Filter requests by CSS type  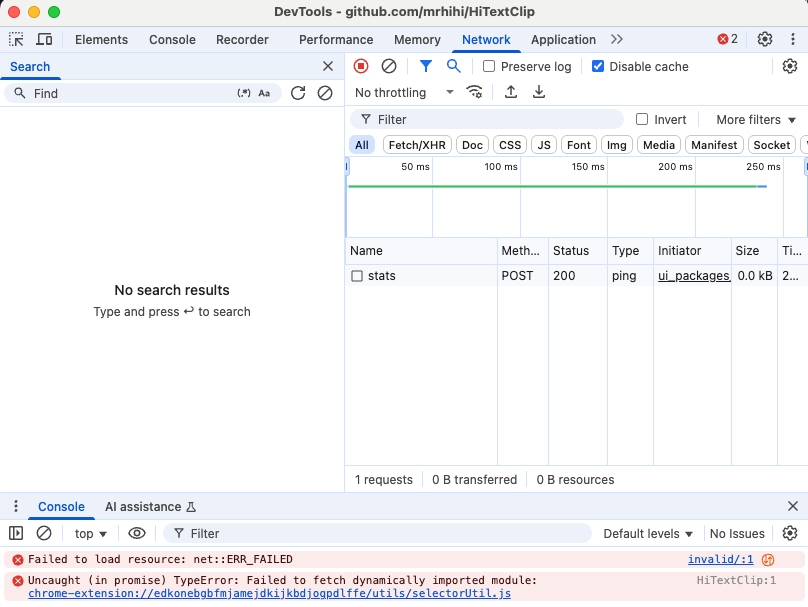(510, 145)
